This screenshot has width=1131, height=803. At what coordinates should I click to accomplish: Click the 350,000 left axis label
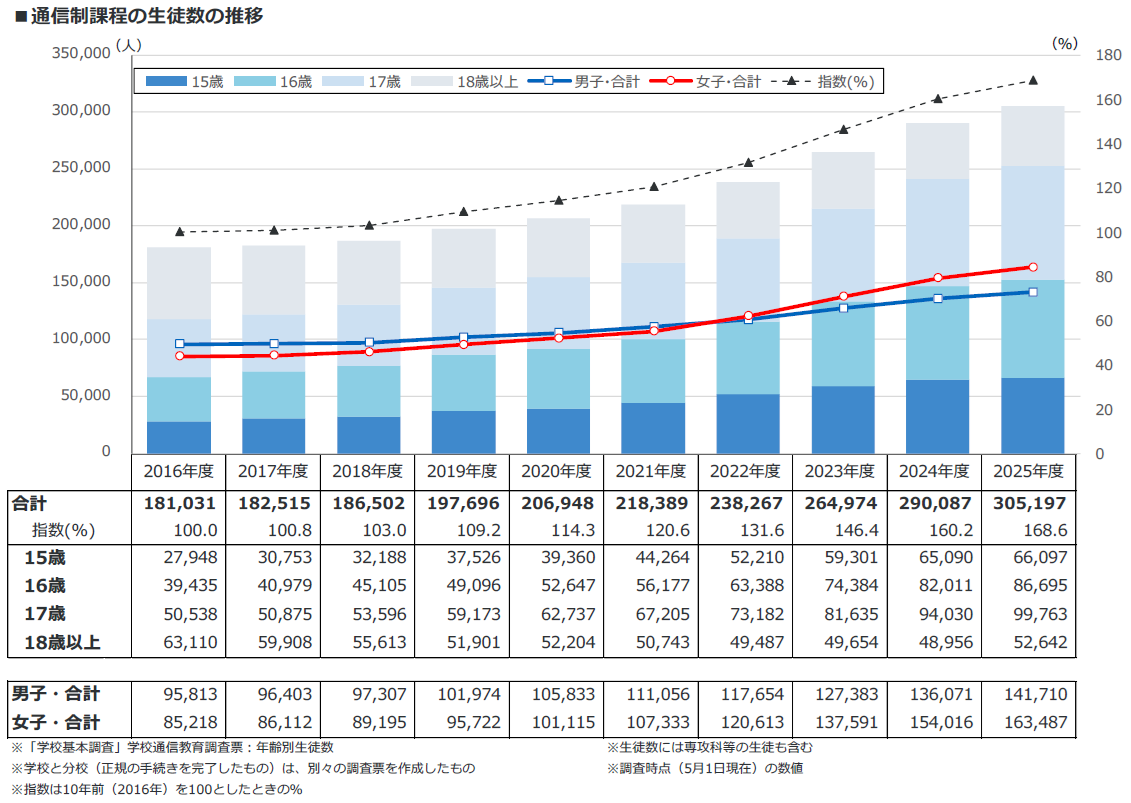(x=81, y=53)
